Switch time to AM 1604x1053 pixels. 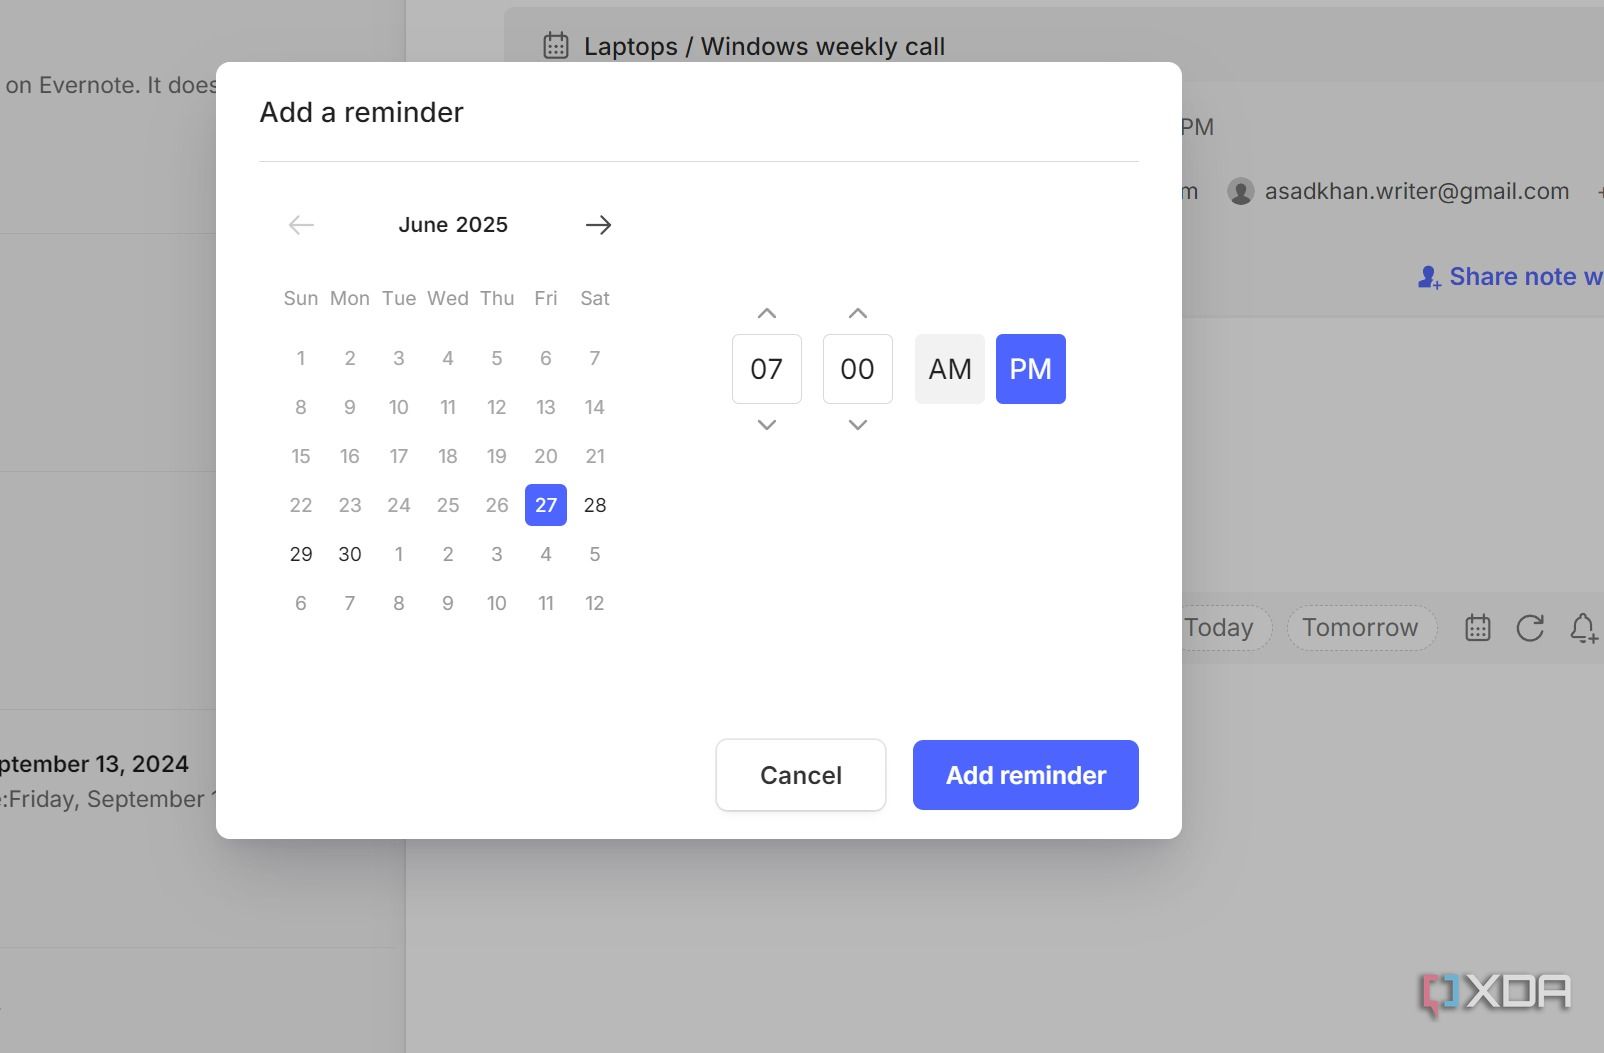[x=949, y=369]
